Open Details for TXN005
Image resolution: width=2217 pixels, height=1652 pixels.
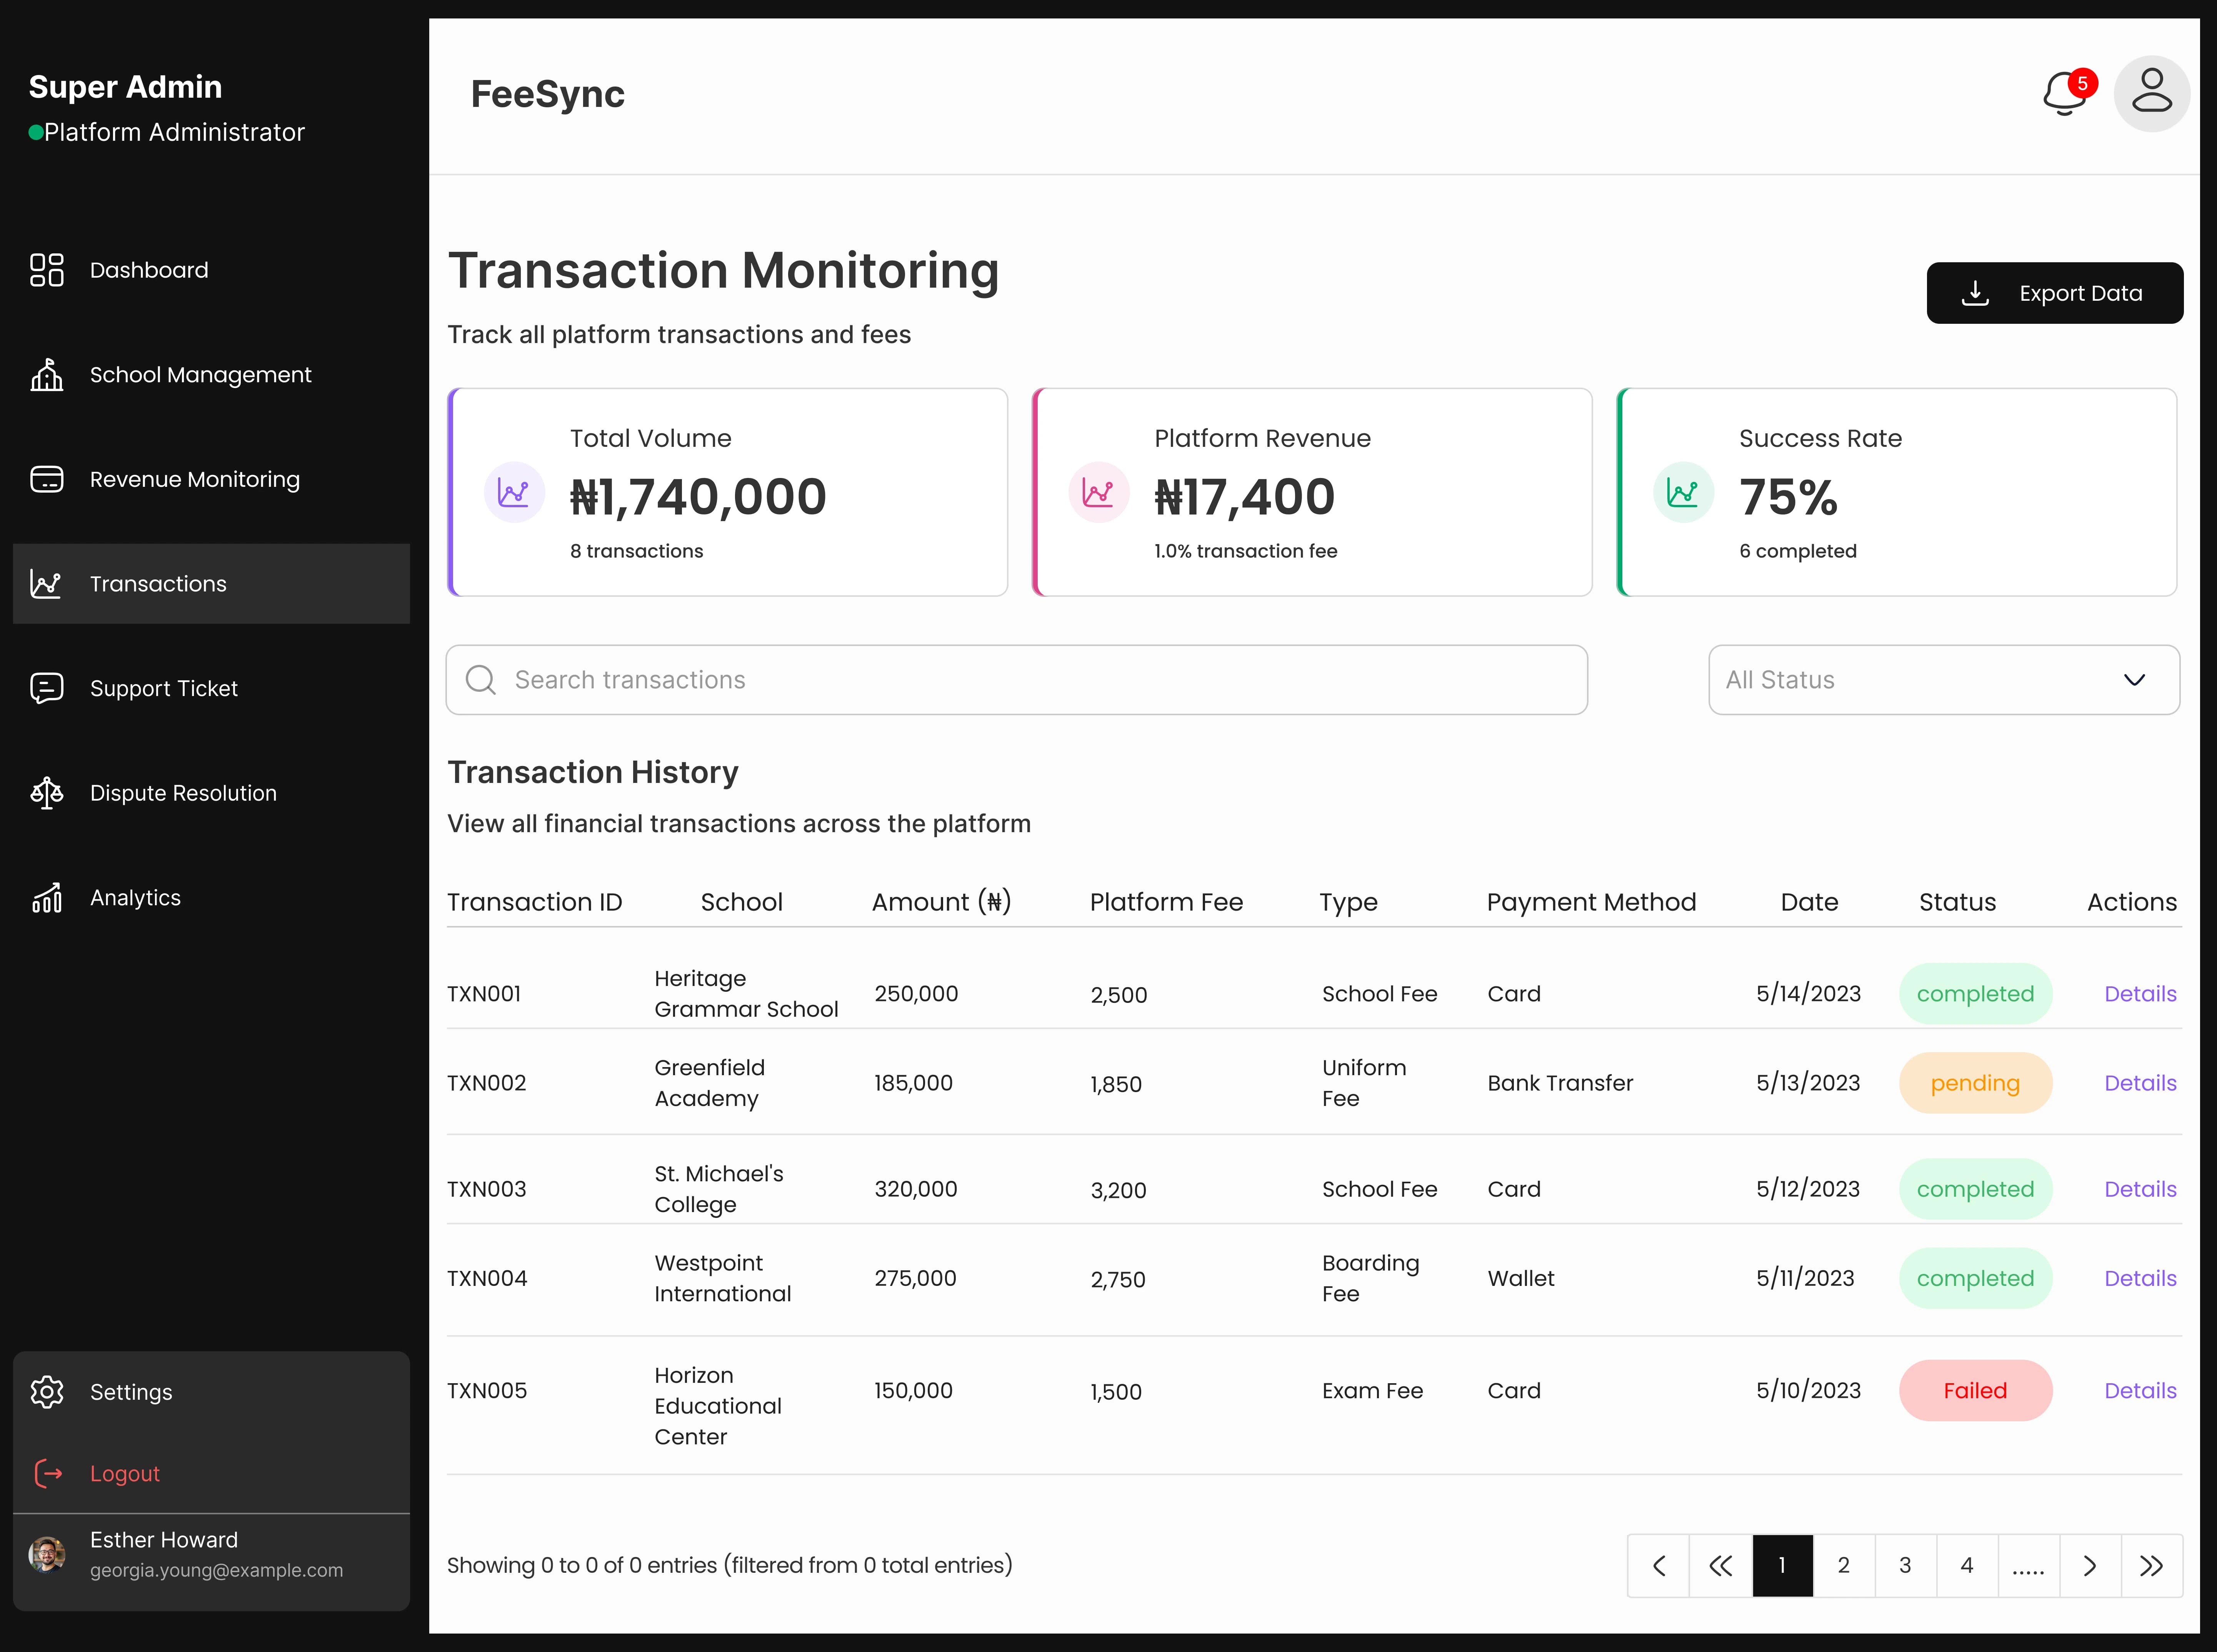[x=2140, y=1391]
